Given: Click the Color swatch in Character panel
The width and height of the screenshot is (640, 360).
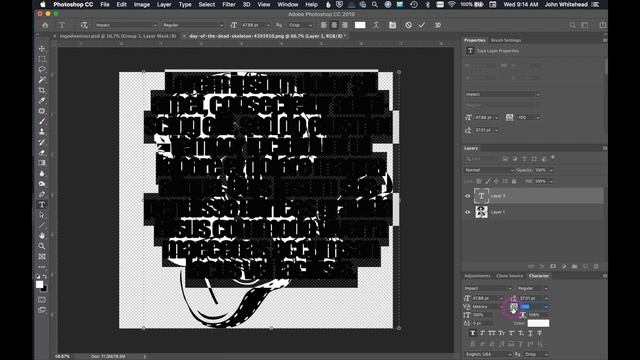Looking at the screenshot, I should (x=538, y=323).
